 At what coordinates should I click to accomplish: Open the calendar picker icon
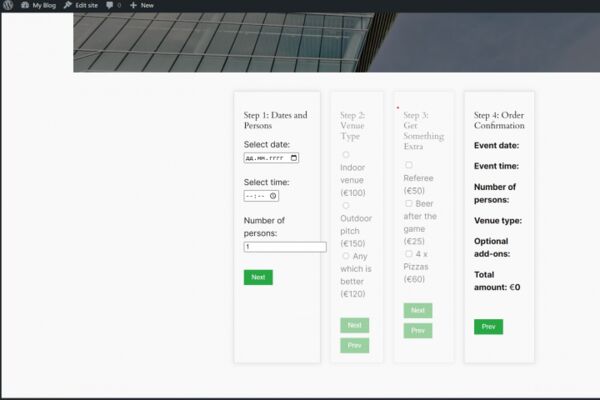294,158
